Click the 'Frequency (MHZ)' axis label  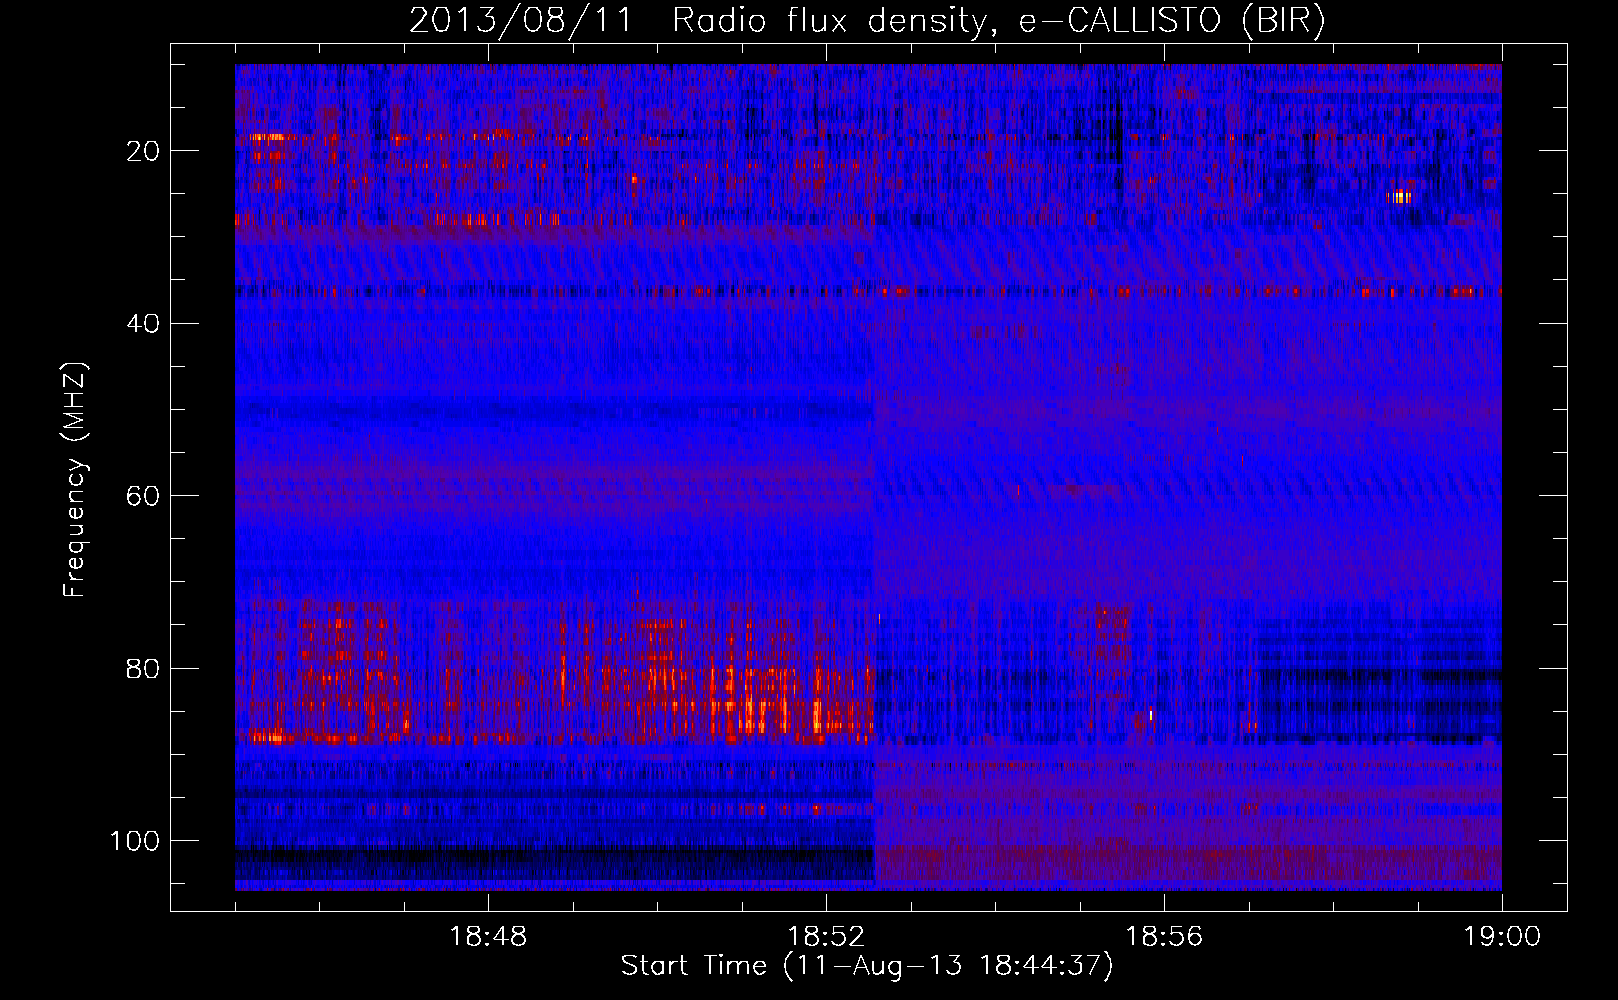coord(75,479)
